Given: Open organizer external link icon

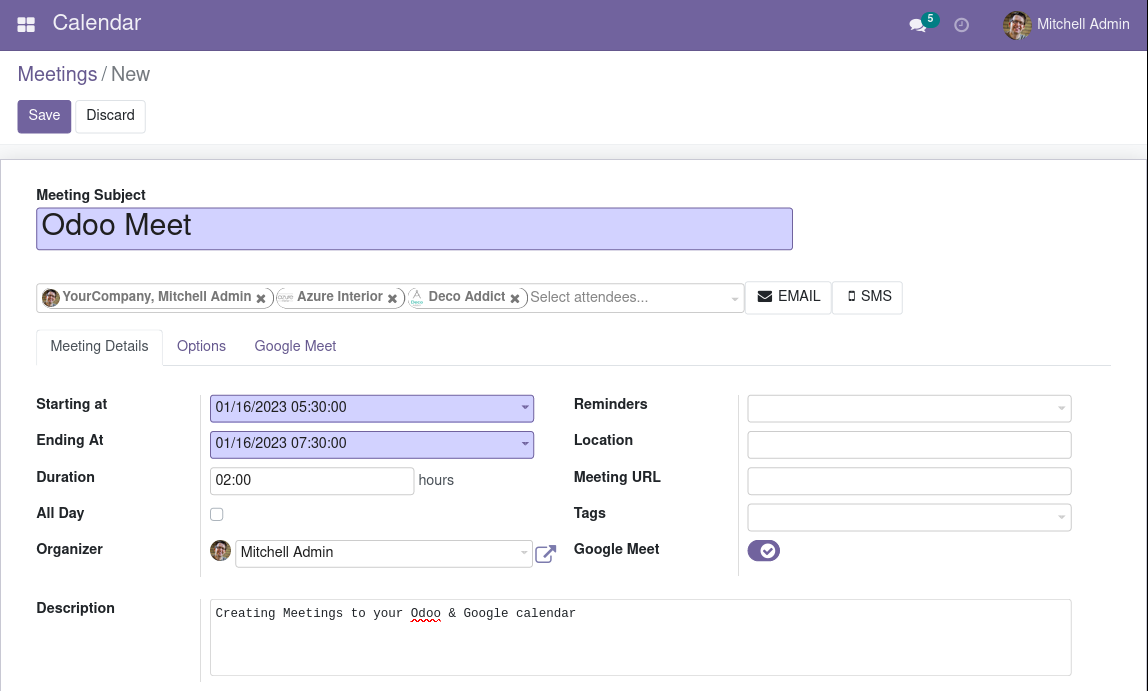Looking at the screenshot, I should [545, 554].
